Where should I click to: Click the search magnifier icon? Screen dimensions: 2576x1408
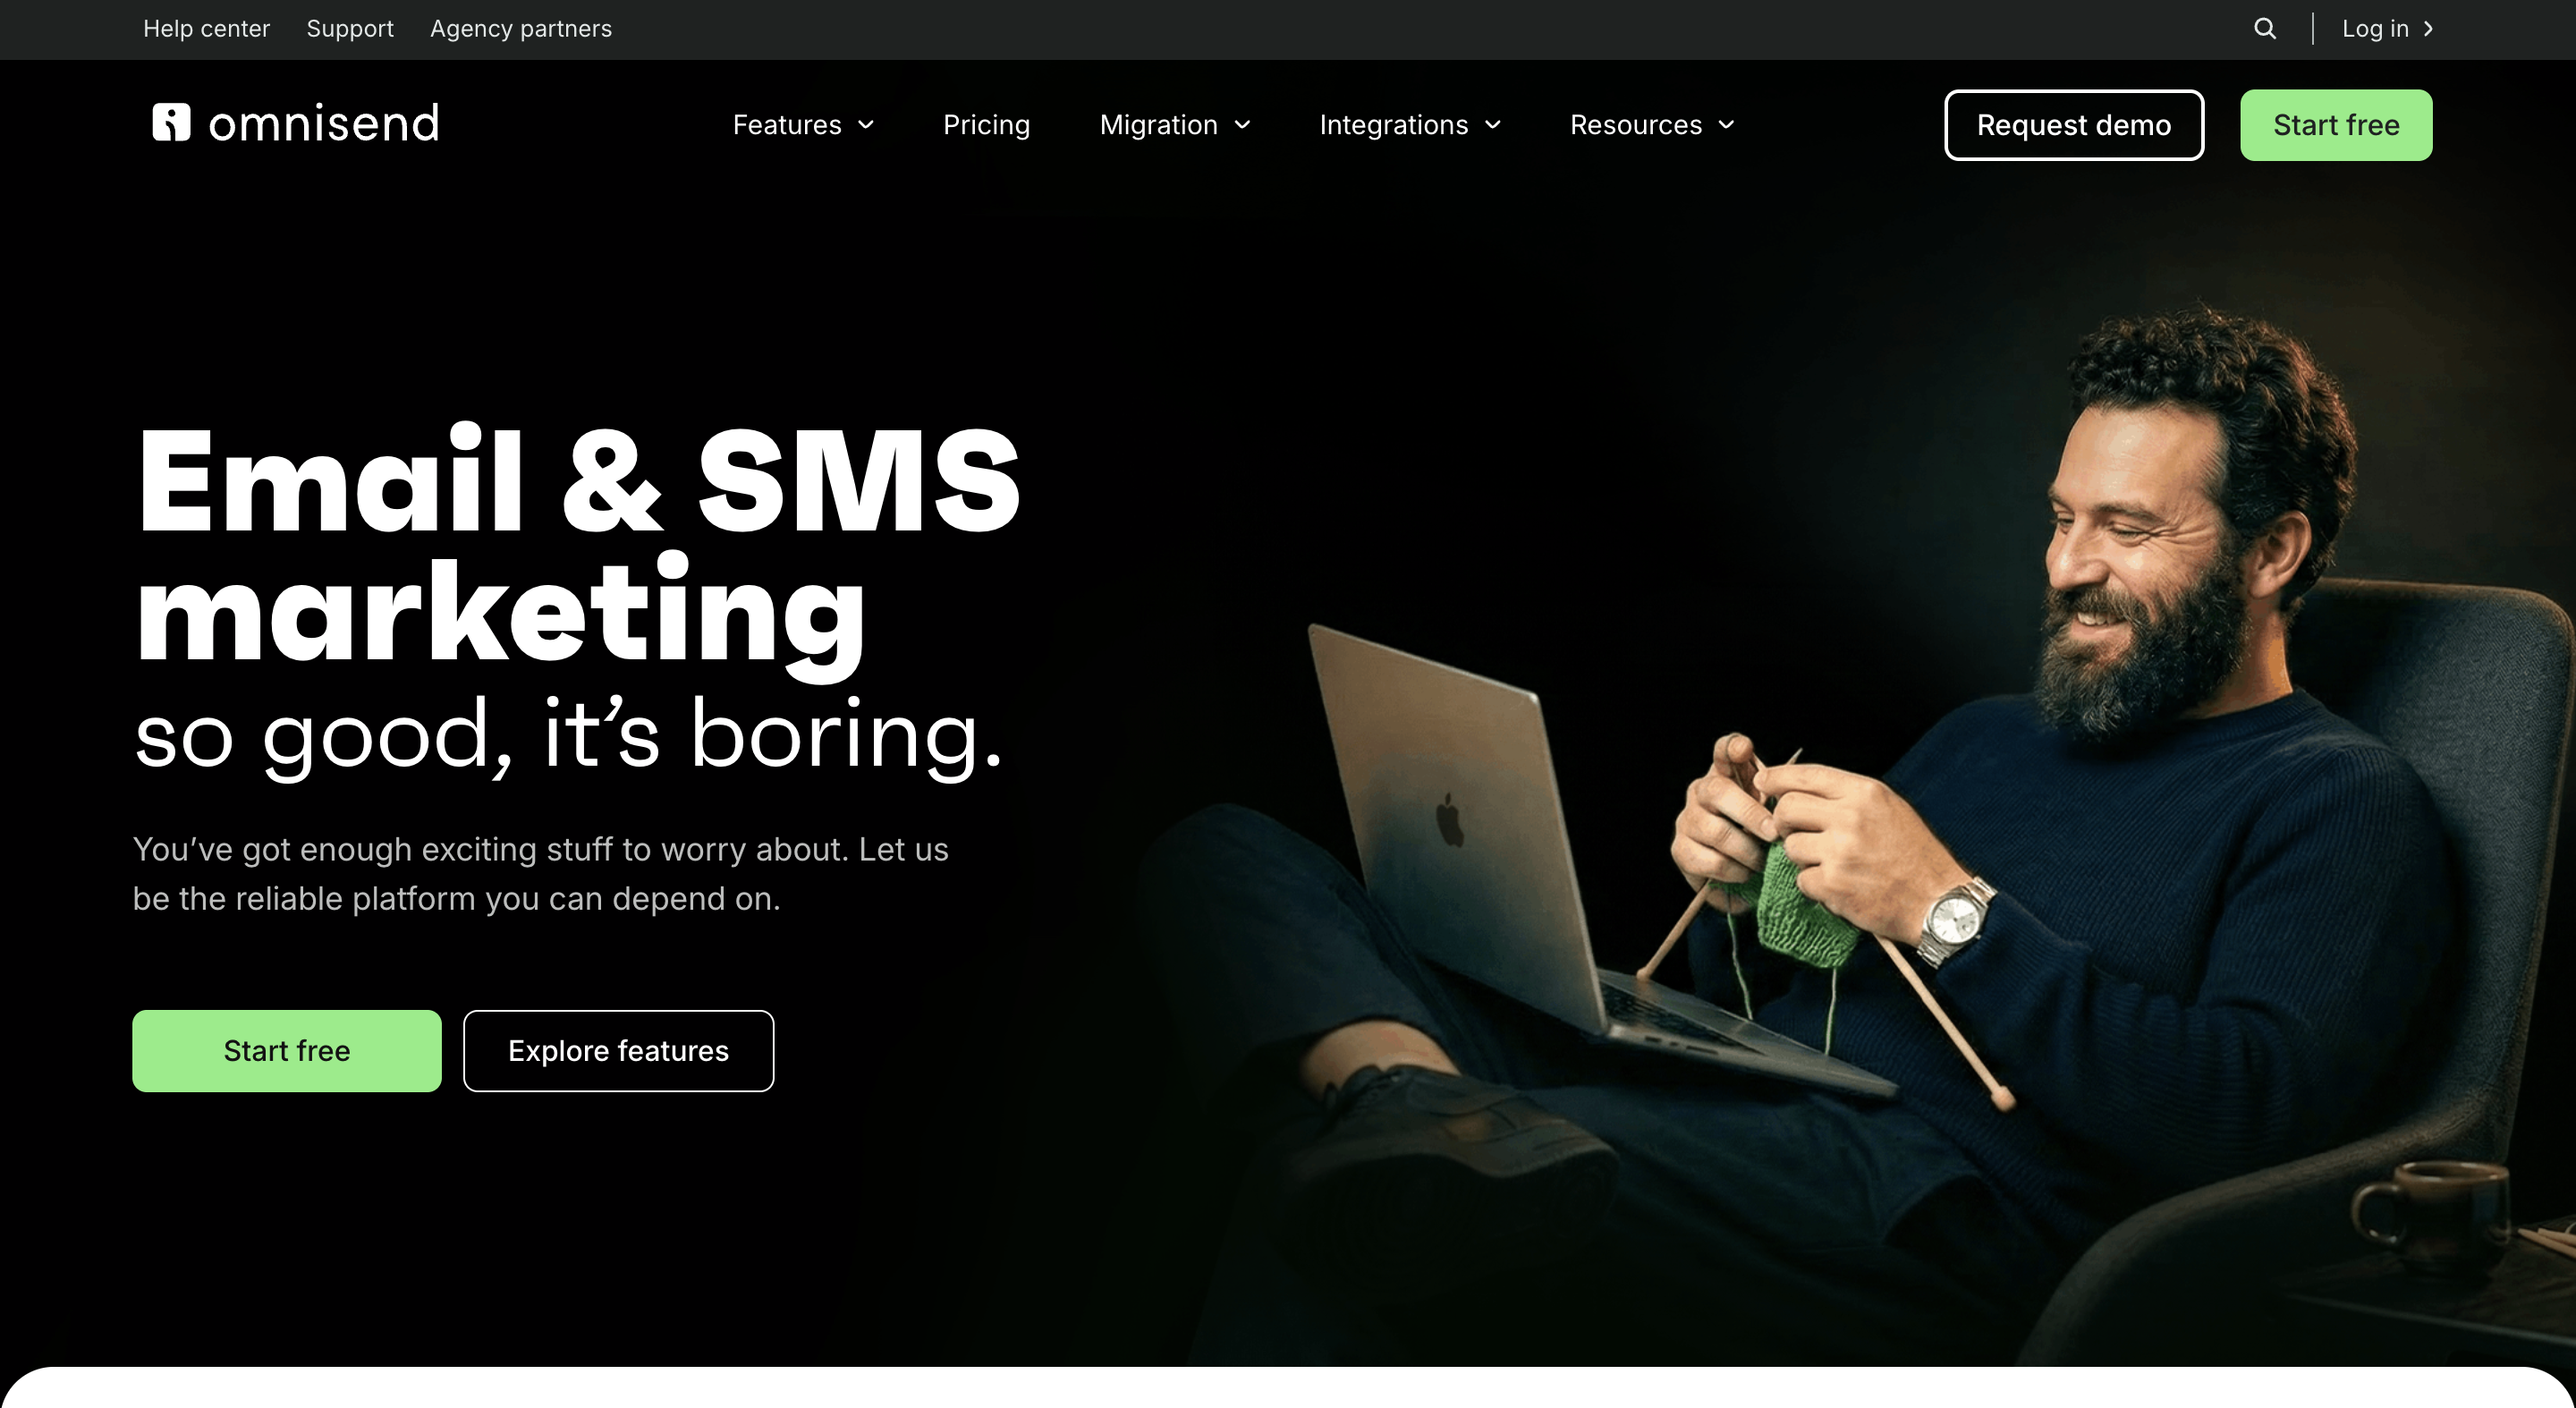pos(2265,29)
